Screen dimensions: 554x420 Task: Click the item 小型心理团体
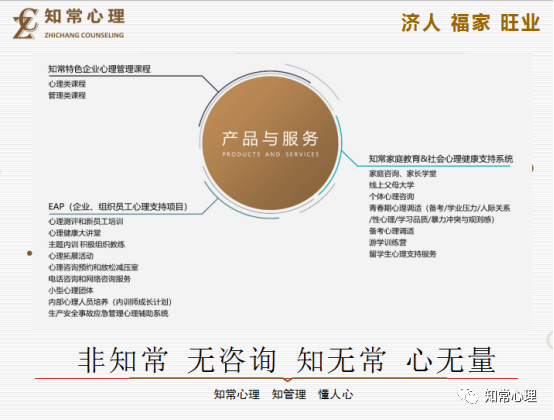(71, 290)
